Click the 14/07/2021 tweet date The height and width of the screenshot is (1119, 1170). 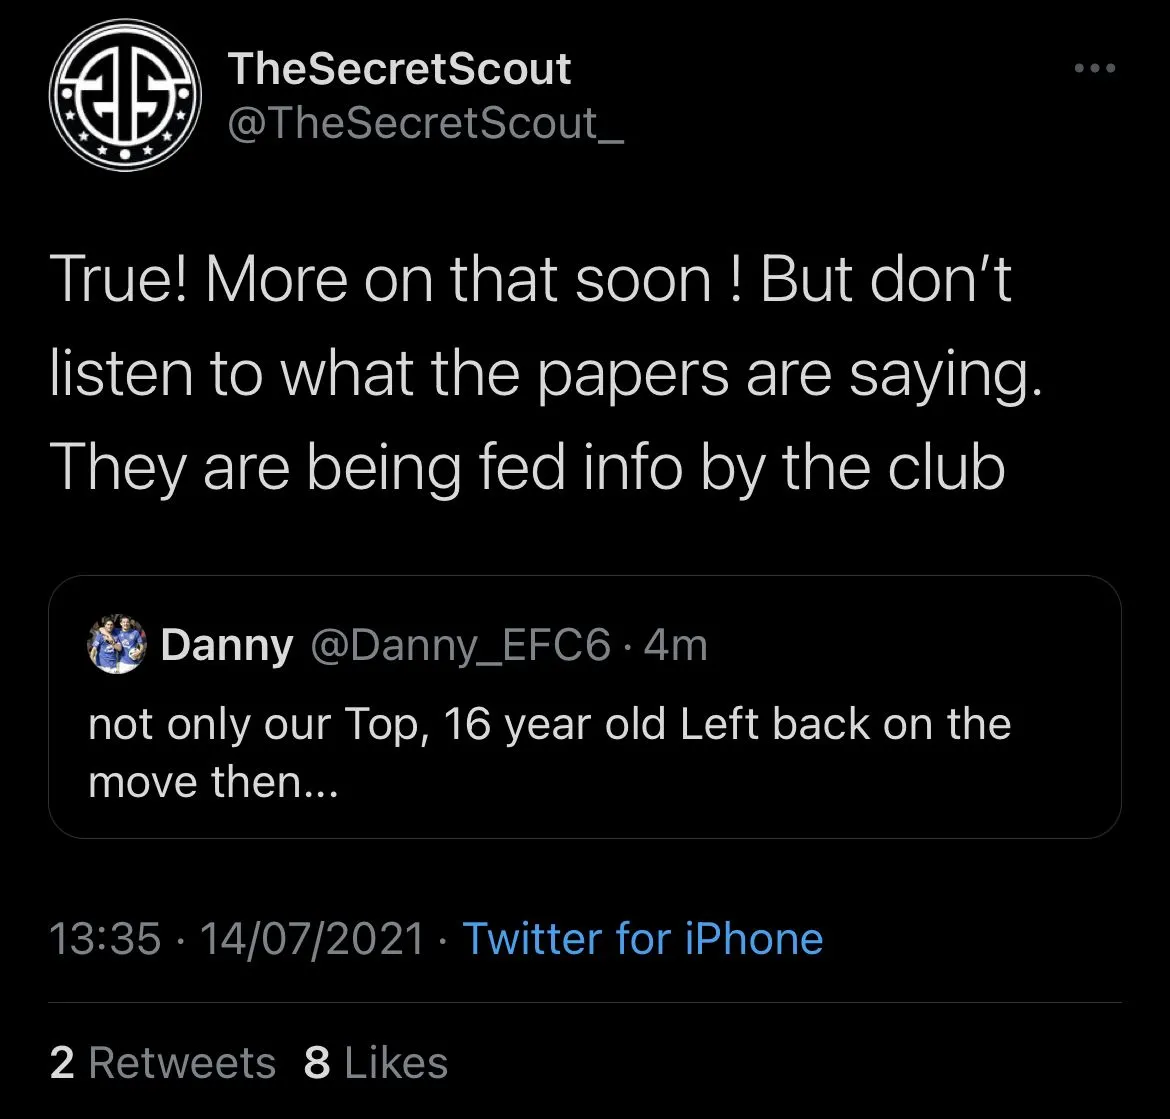pyautogui.click(x=313, y=938)
